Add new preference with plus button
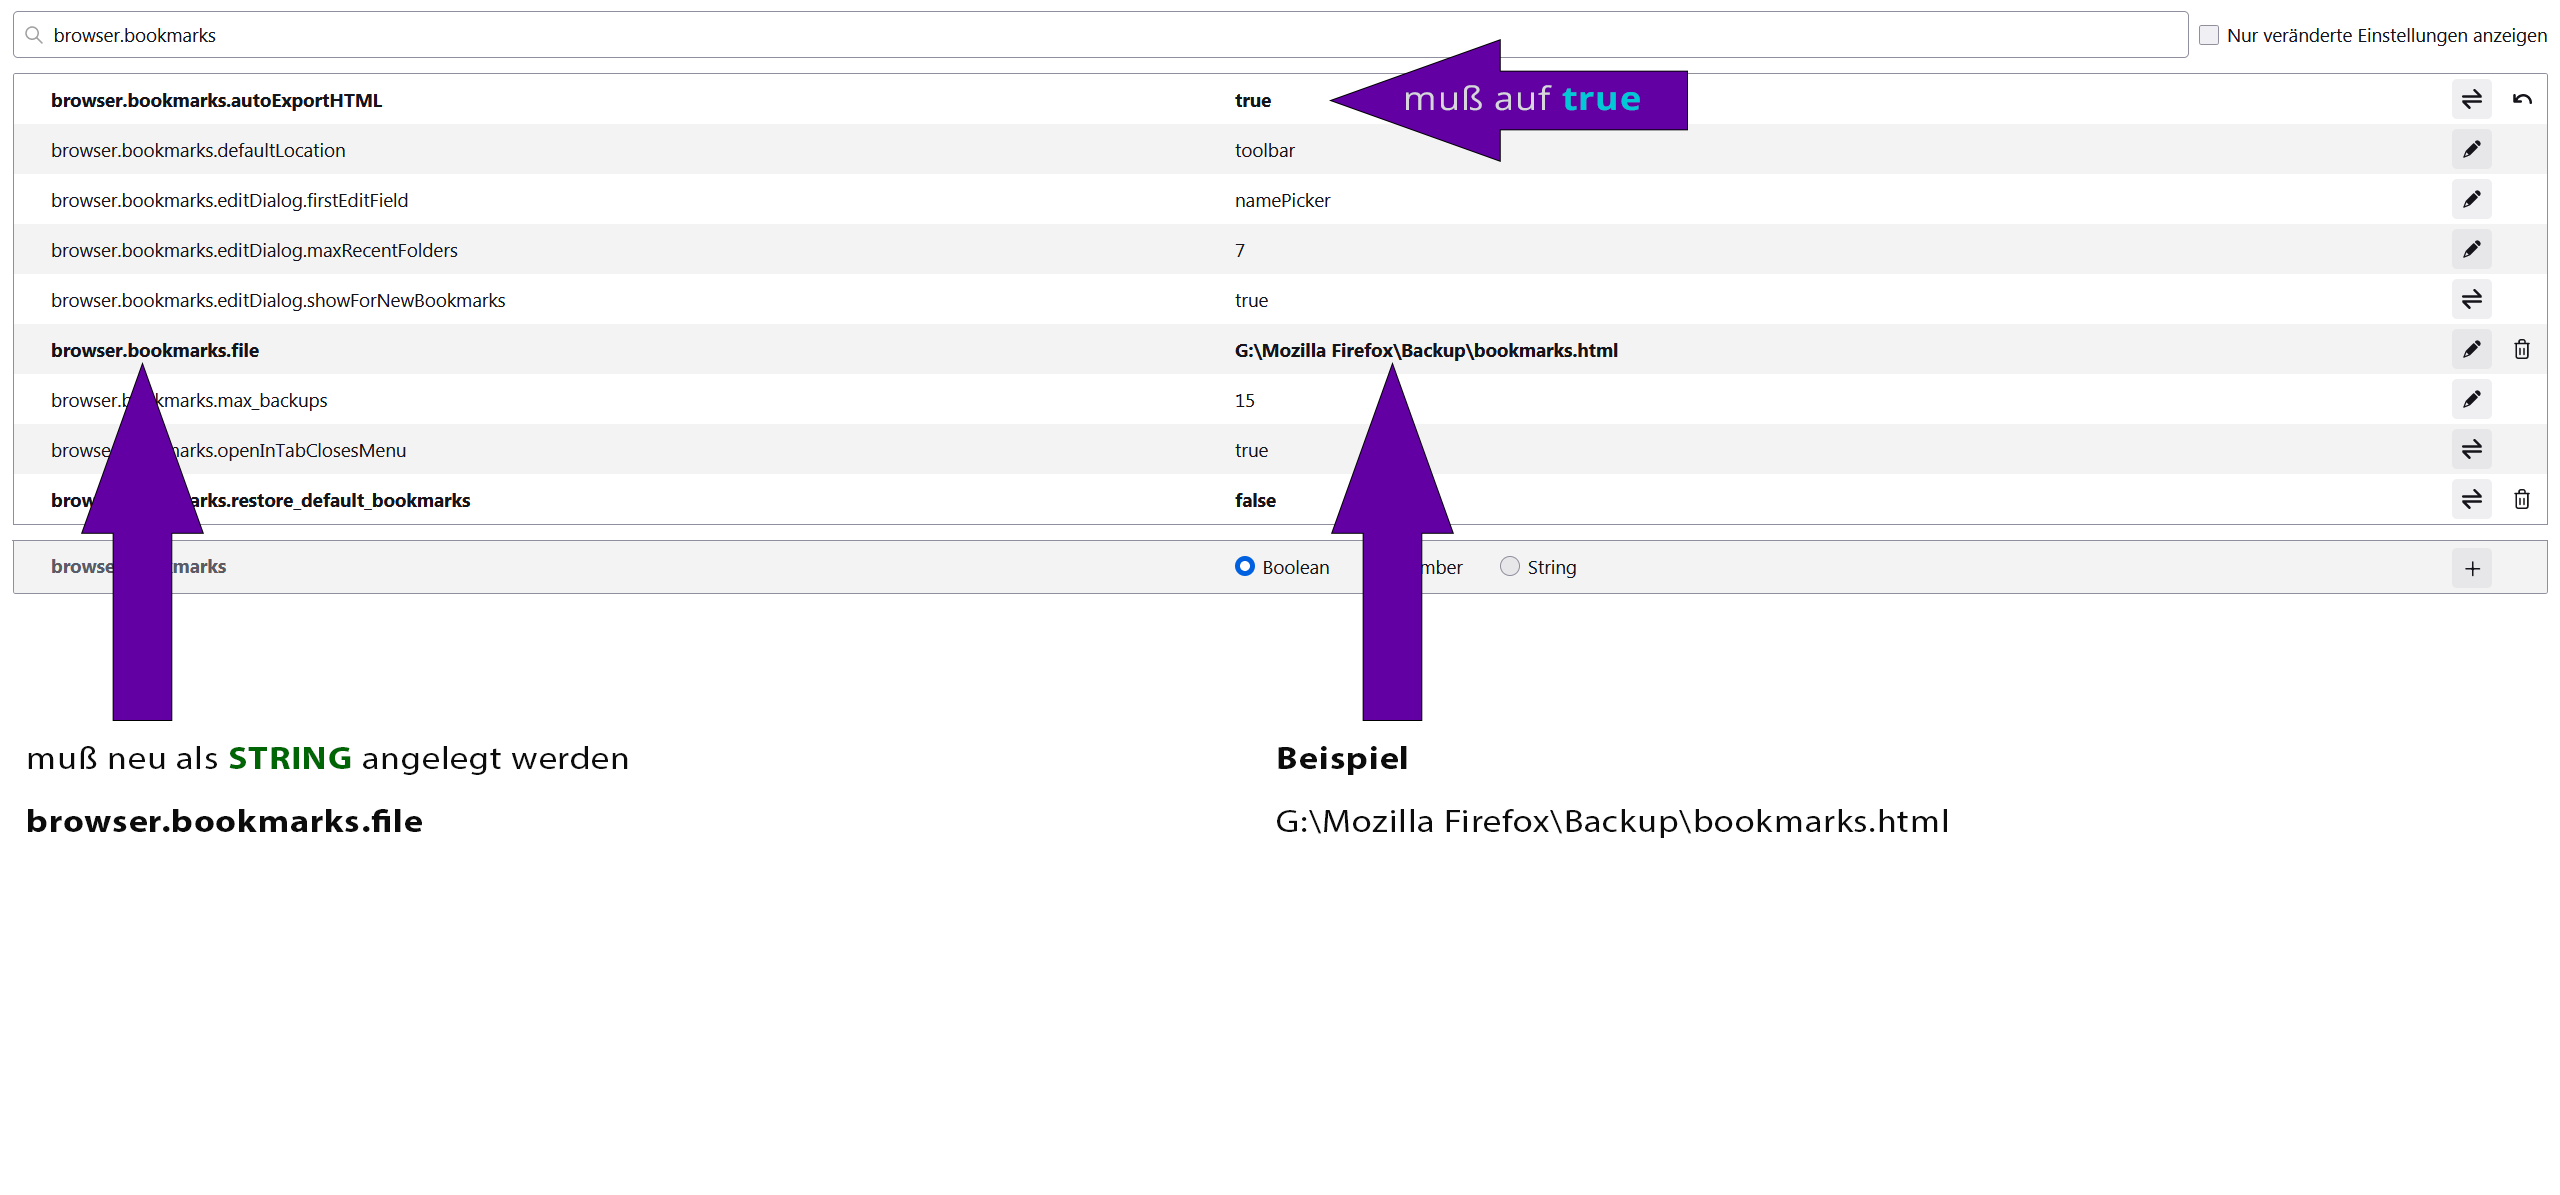2560x1195 pixels. tap(2471, 568)
